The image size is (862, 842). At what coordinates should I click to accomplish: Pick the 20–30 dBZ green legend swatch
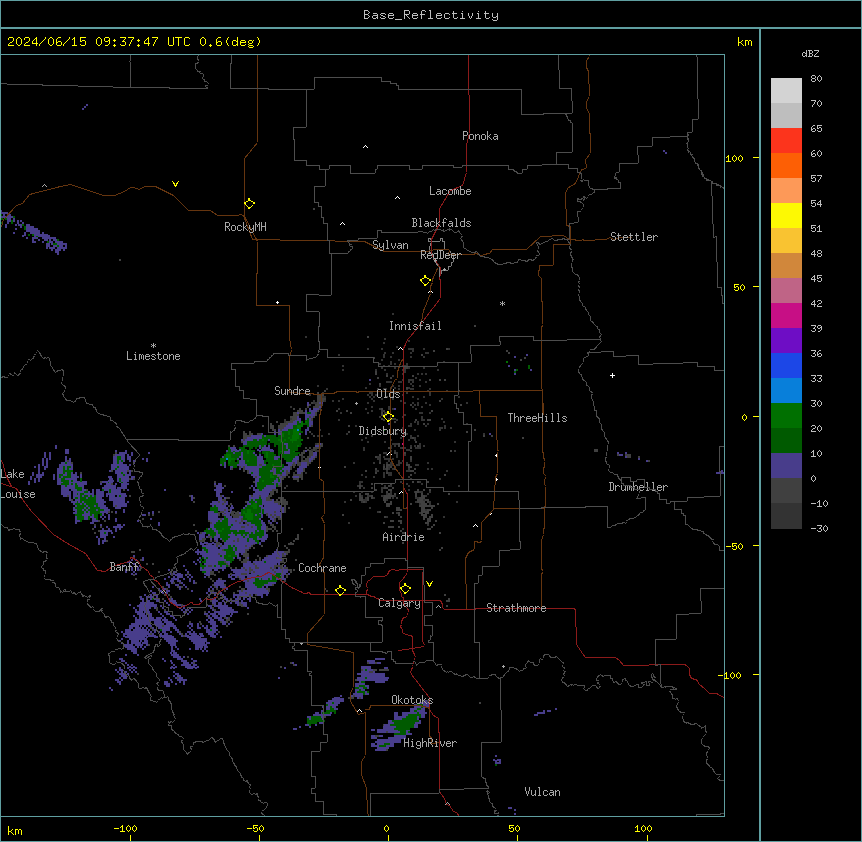pyautogui.click(x=786, y=416)
